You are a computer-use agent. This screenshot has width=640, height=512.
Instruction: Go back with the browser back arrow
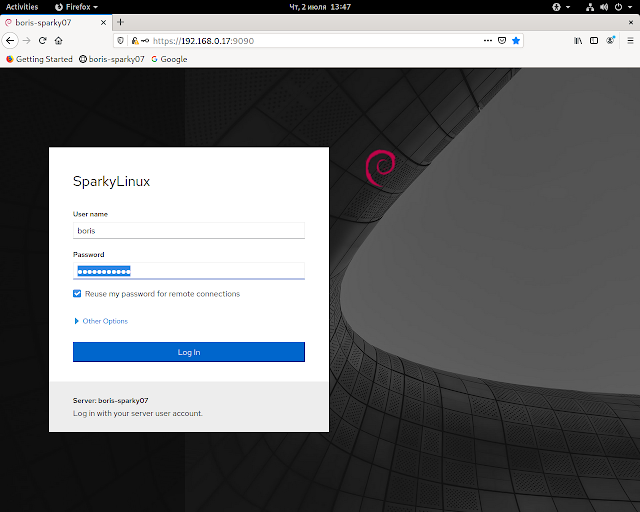tap(10, 40)
